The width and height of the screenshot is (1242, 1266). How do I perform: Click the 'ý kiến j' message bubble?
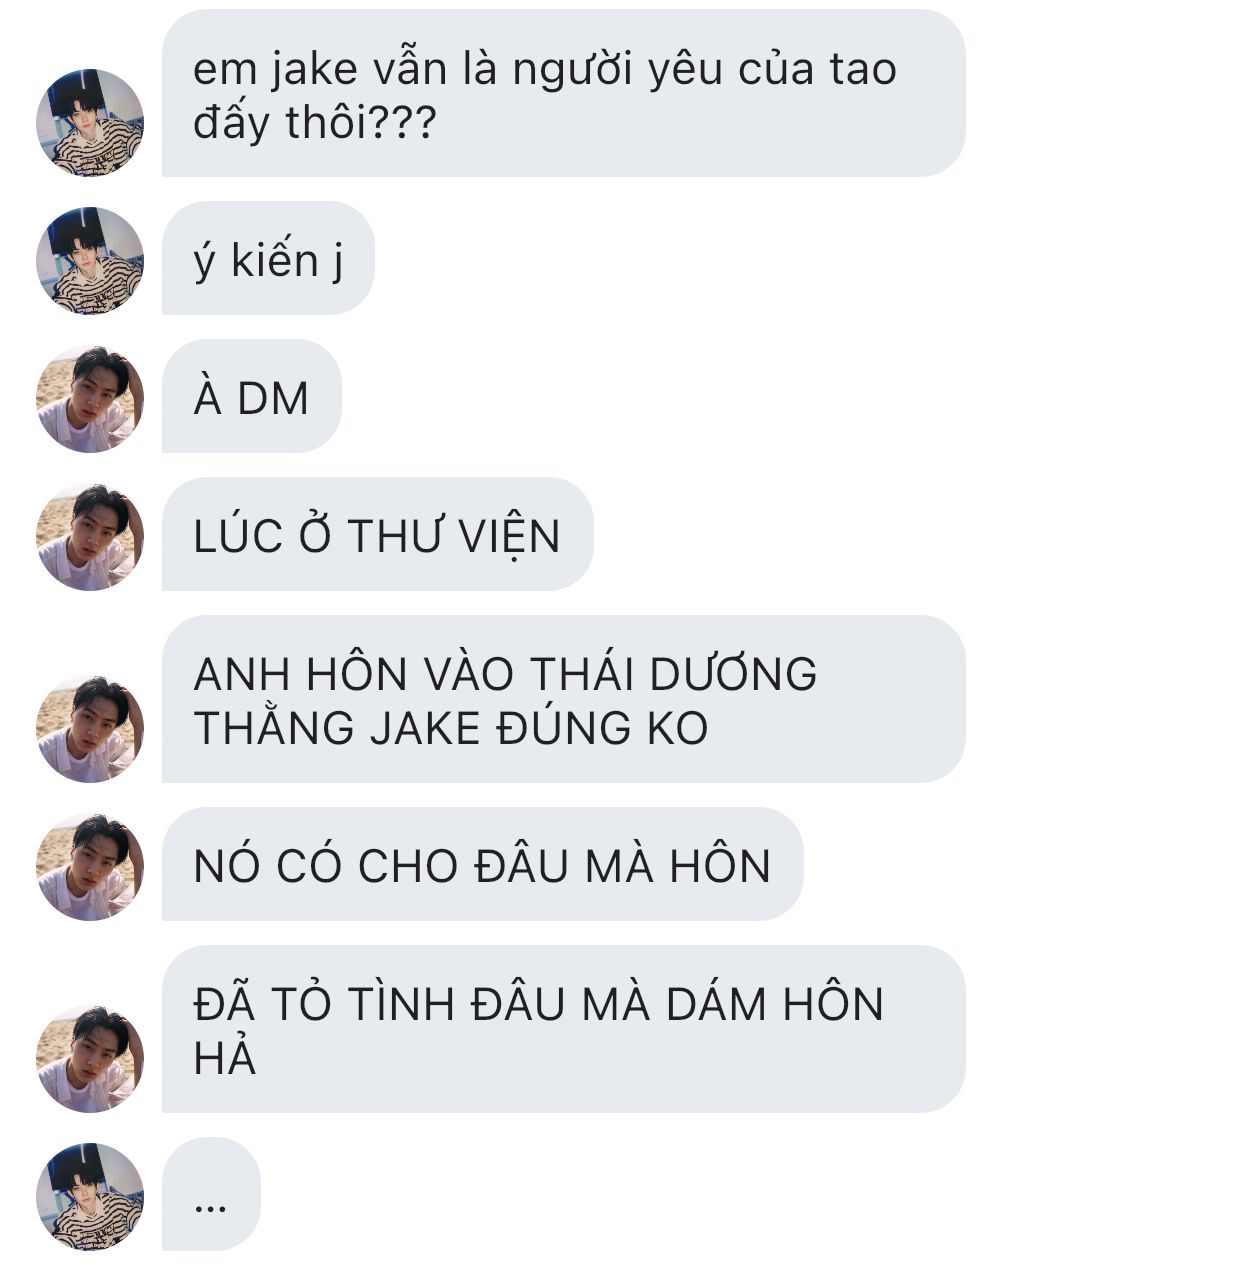coord(268,258)
